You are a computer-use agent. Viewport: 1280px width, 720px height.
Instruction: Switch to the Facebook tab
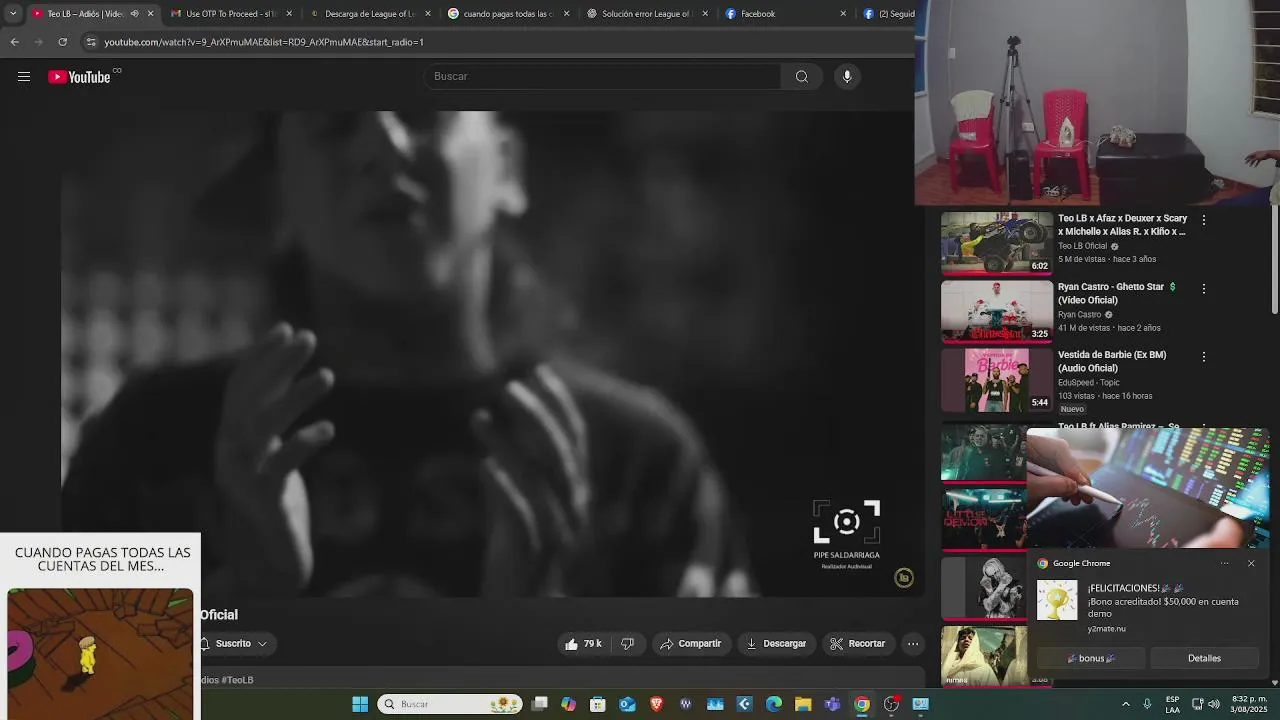[x=784, y=14]
